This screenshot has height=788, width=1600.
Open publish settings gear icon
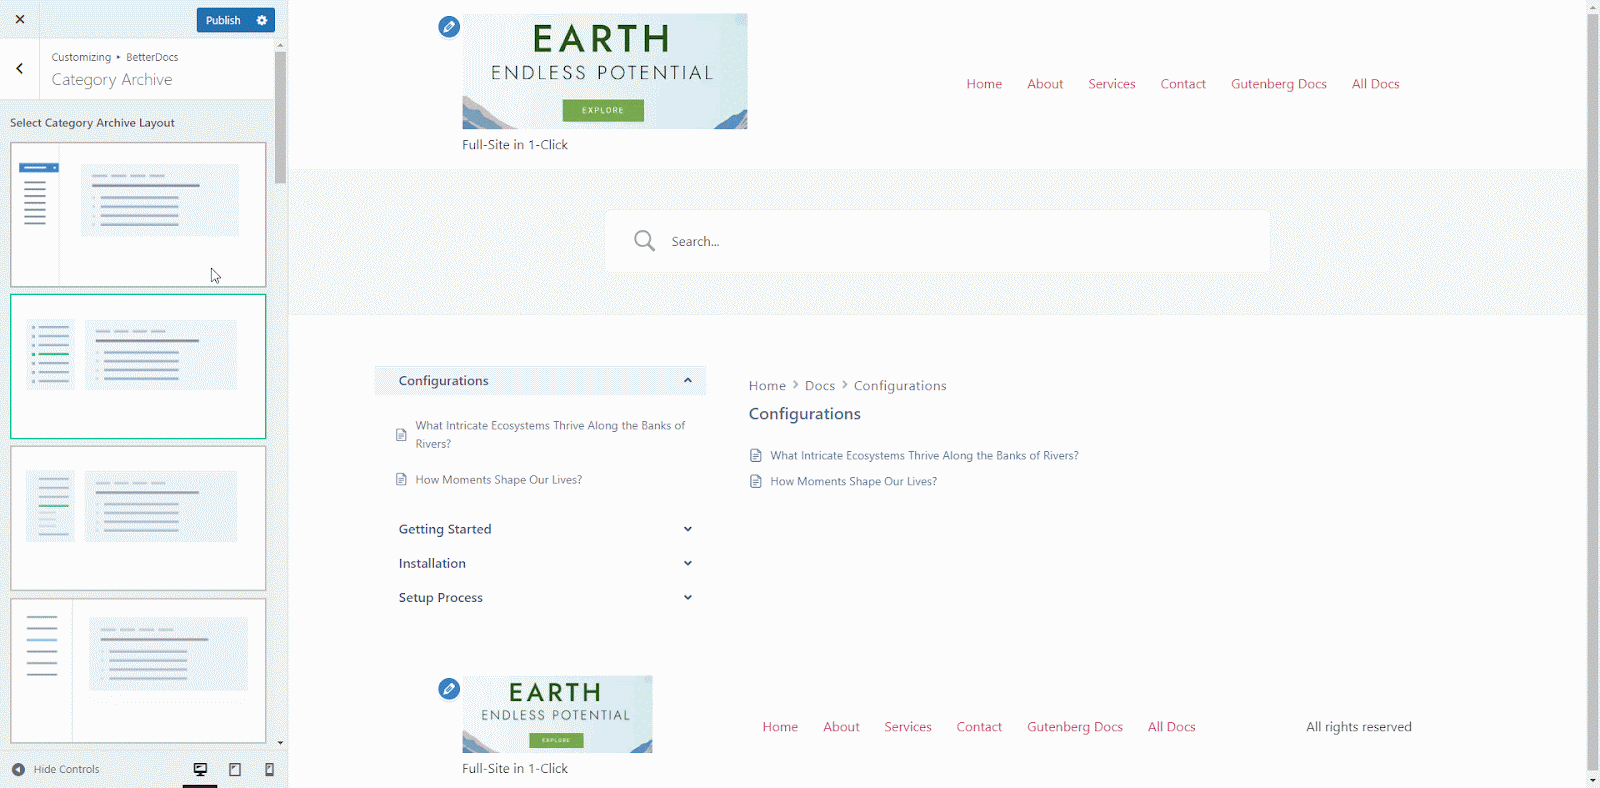pos(262,20)
